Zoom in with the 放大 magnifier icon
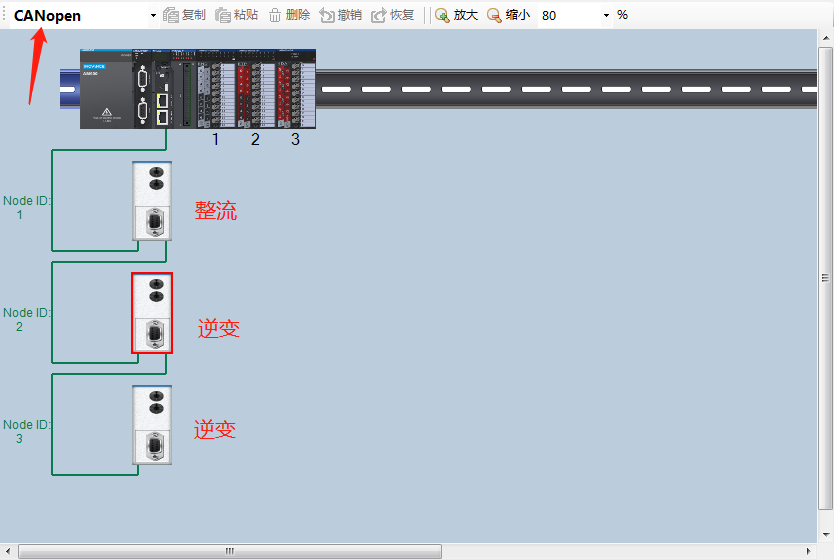 click(x=442, y=15)
